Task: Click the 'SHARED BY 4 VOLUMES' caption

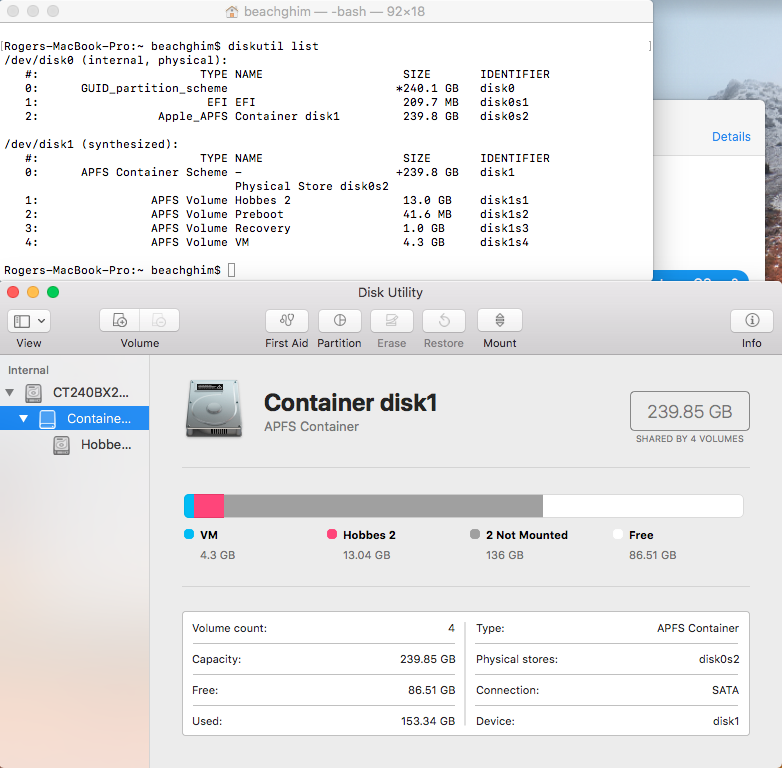Action: click(x=690, y=438)
